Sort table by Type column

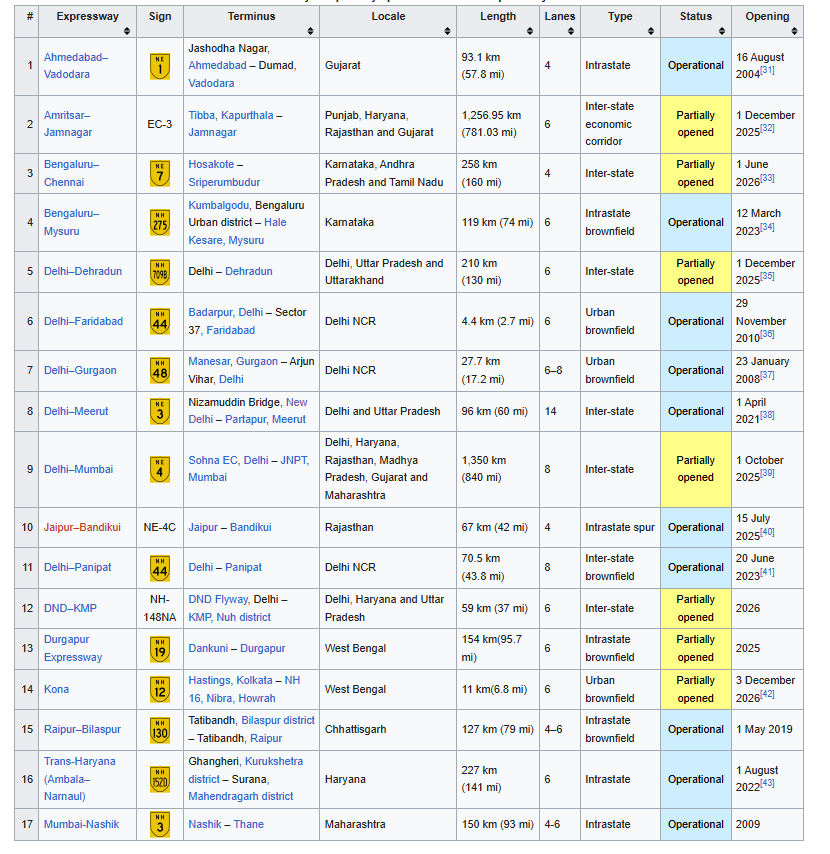click(x=651, y=31)
